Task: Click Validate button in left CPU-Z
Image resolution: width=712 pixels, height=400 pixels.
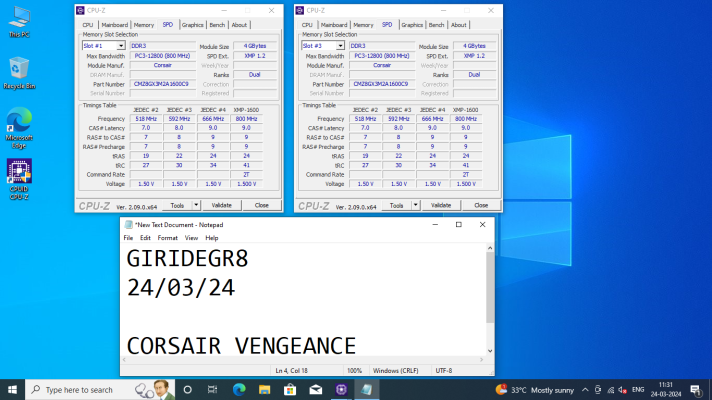Action: pos(222,205)
